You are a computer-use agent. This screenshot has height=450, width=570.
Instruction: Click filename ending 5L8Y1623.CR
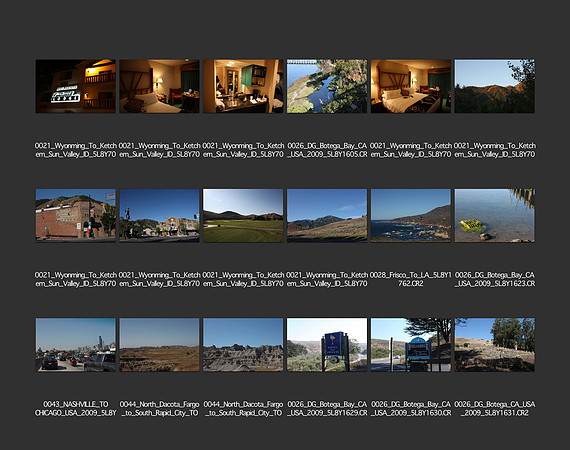click(x=495, y=279)
